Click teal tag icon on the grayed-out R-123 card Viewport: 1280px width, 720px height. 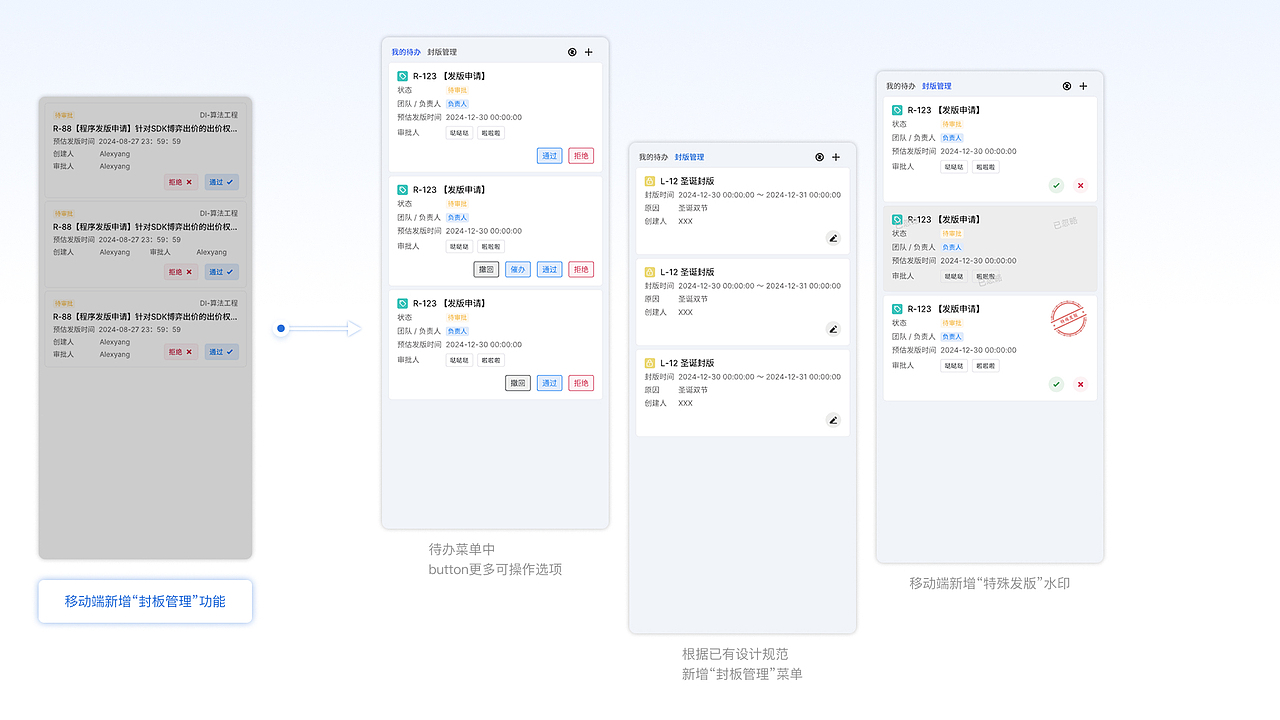click(897, 219)
